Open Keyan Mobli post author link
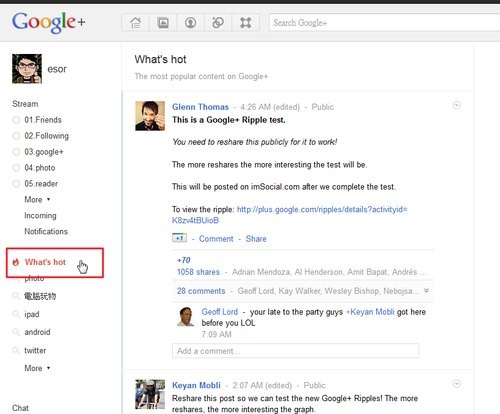Viewport: 500px width, 414px height. coord(196,385)
